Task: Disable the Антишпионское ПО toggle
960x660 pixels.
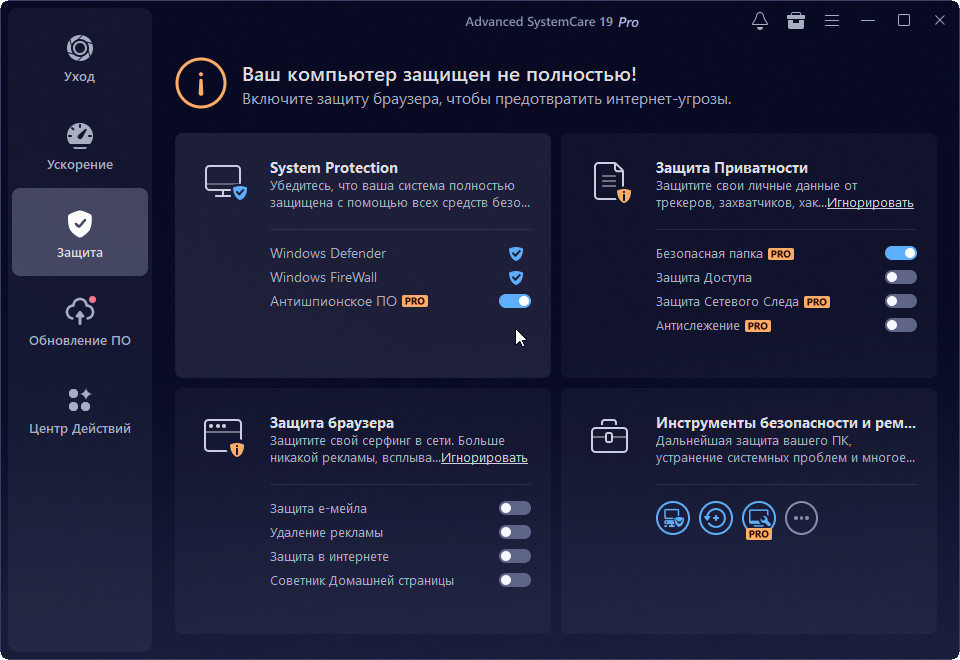Action: 515,301
